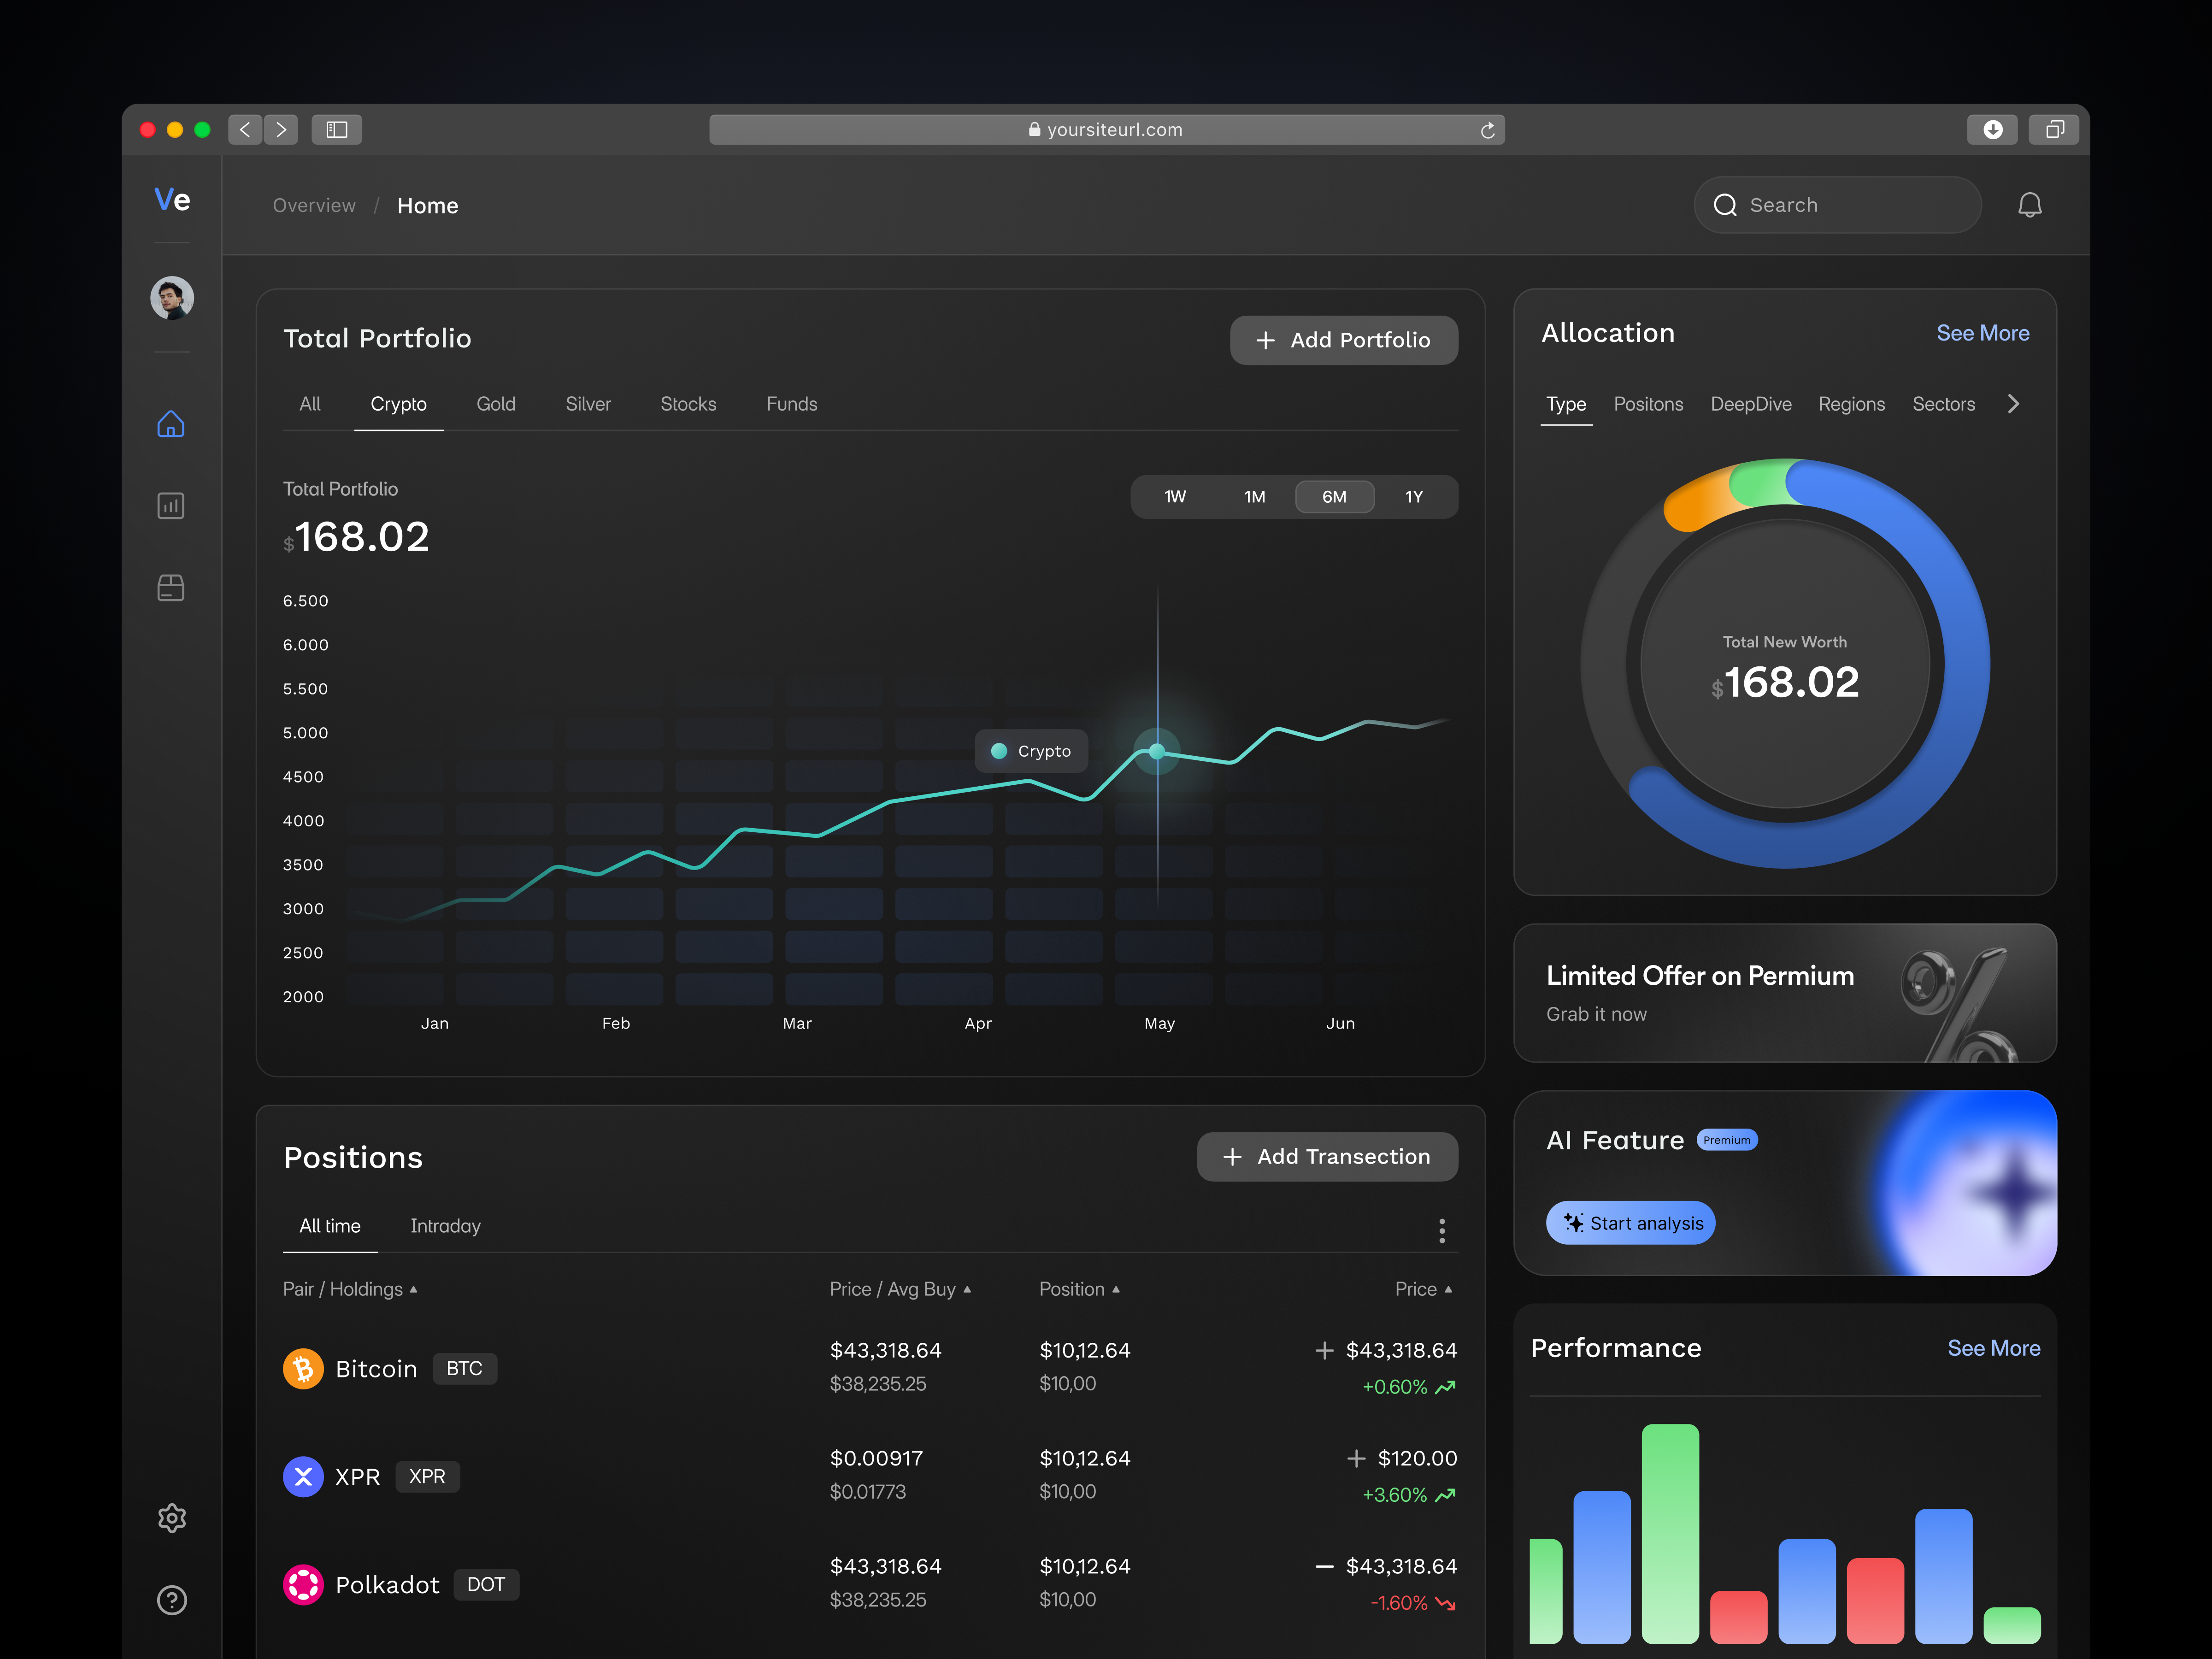Open notifications via the bell icon

click(x=2031, y=204)
